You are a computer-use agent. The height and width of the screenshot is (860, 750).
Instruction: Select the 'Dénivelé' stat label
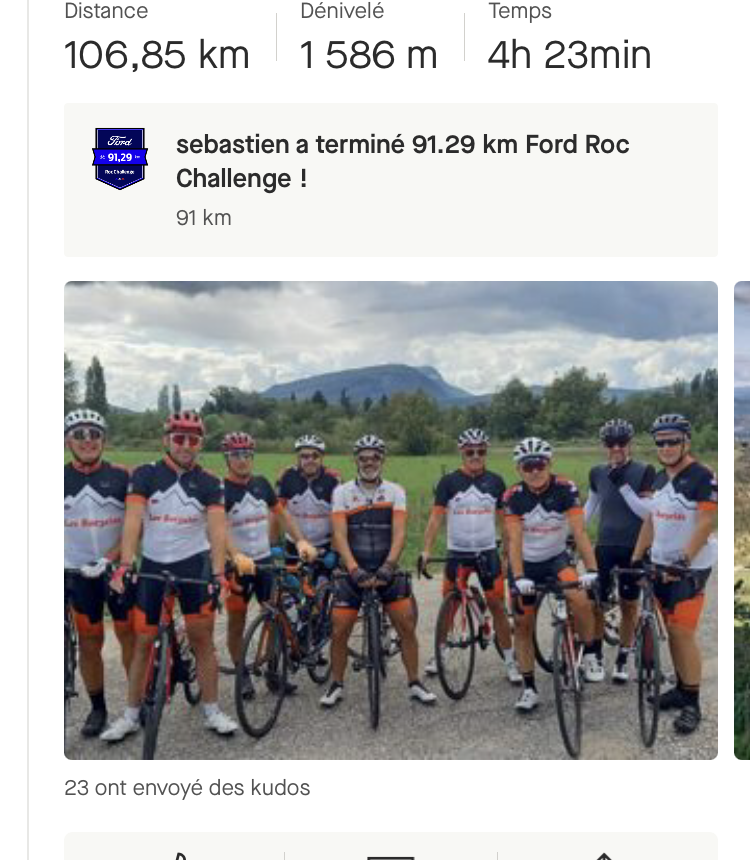point(342,11)
